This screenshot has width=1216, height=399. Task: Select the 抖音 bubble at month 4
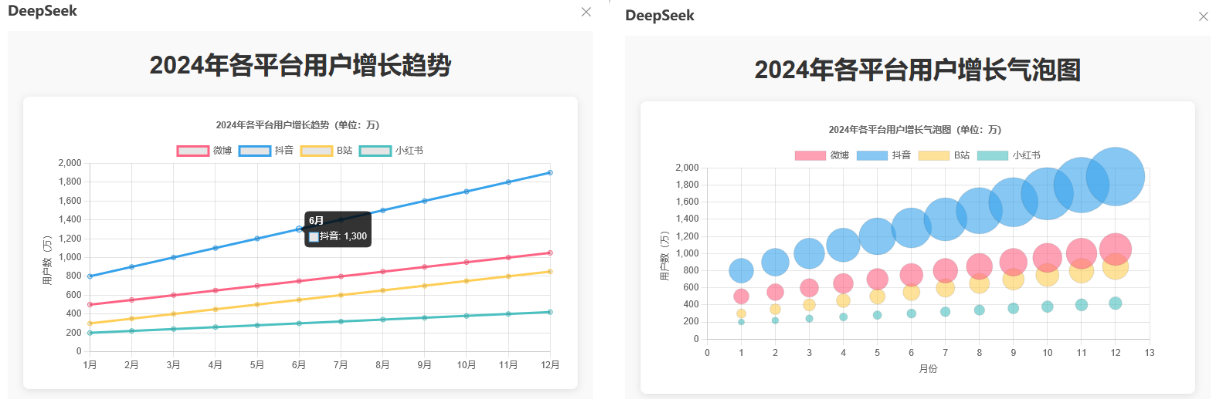843,244
